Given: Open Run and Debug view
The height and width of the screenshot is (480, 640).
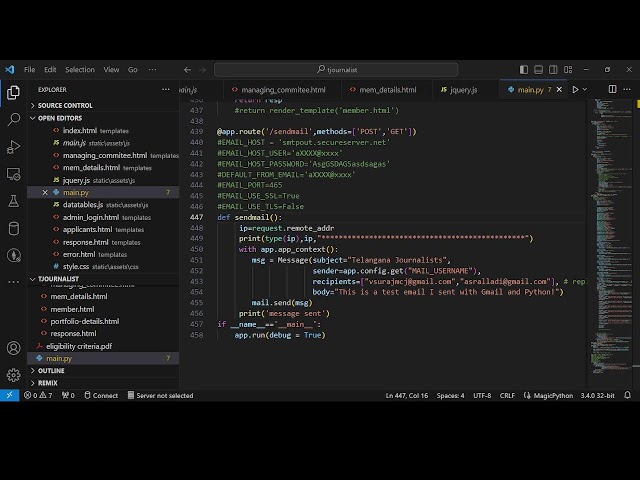Looking at the screenshot, I should pos(13,147).
